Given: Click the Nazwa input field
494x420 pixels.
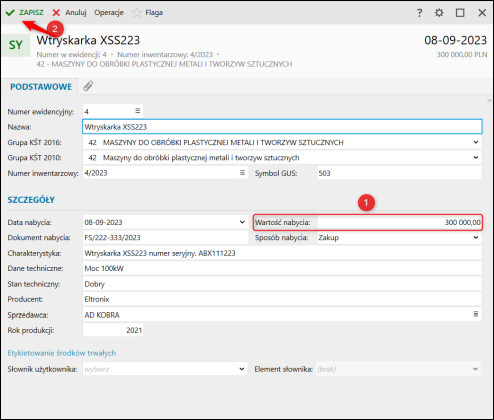Looking at the screenshot, I should pyautogui.click(x=282, y=127).
